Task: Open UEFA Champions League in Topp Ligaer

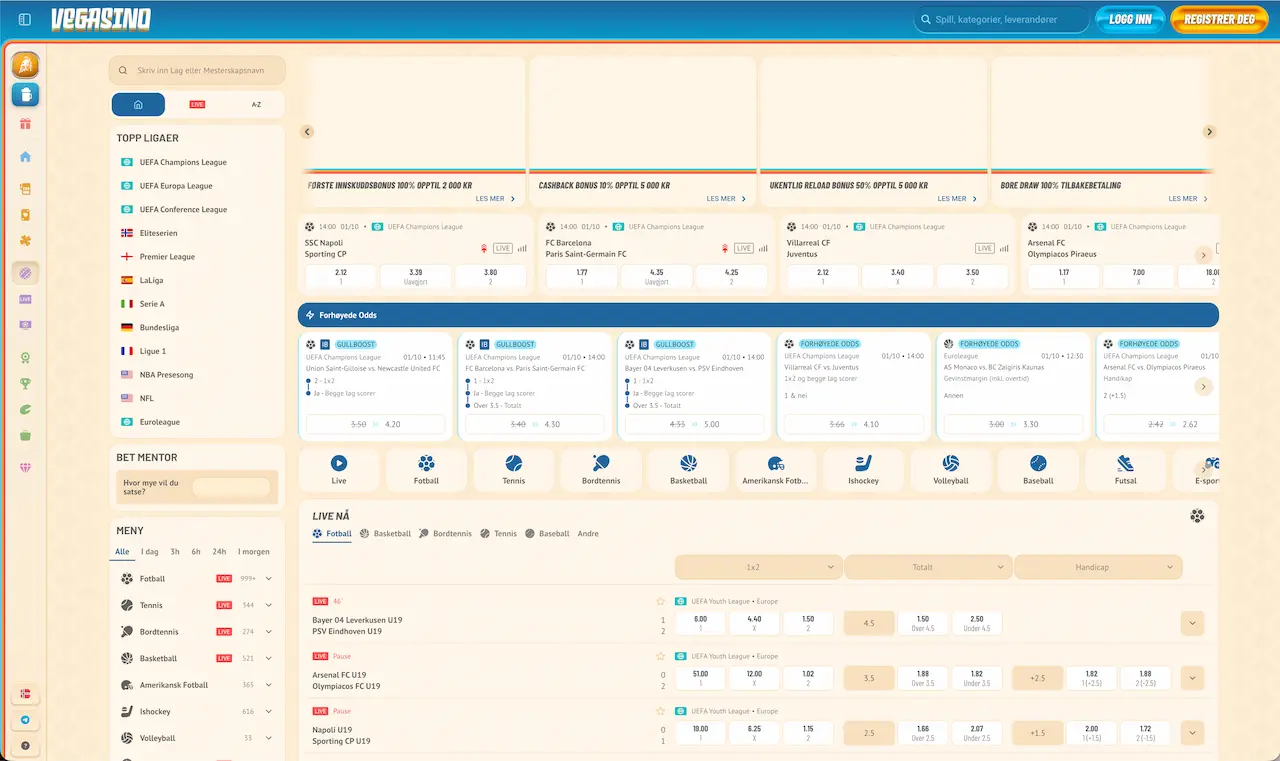Action: 183,162
